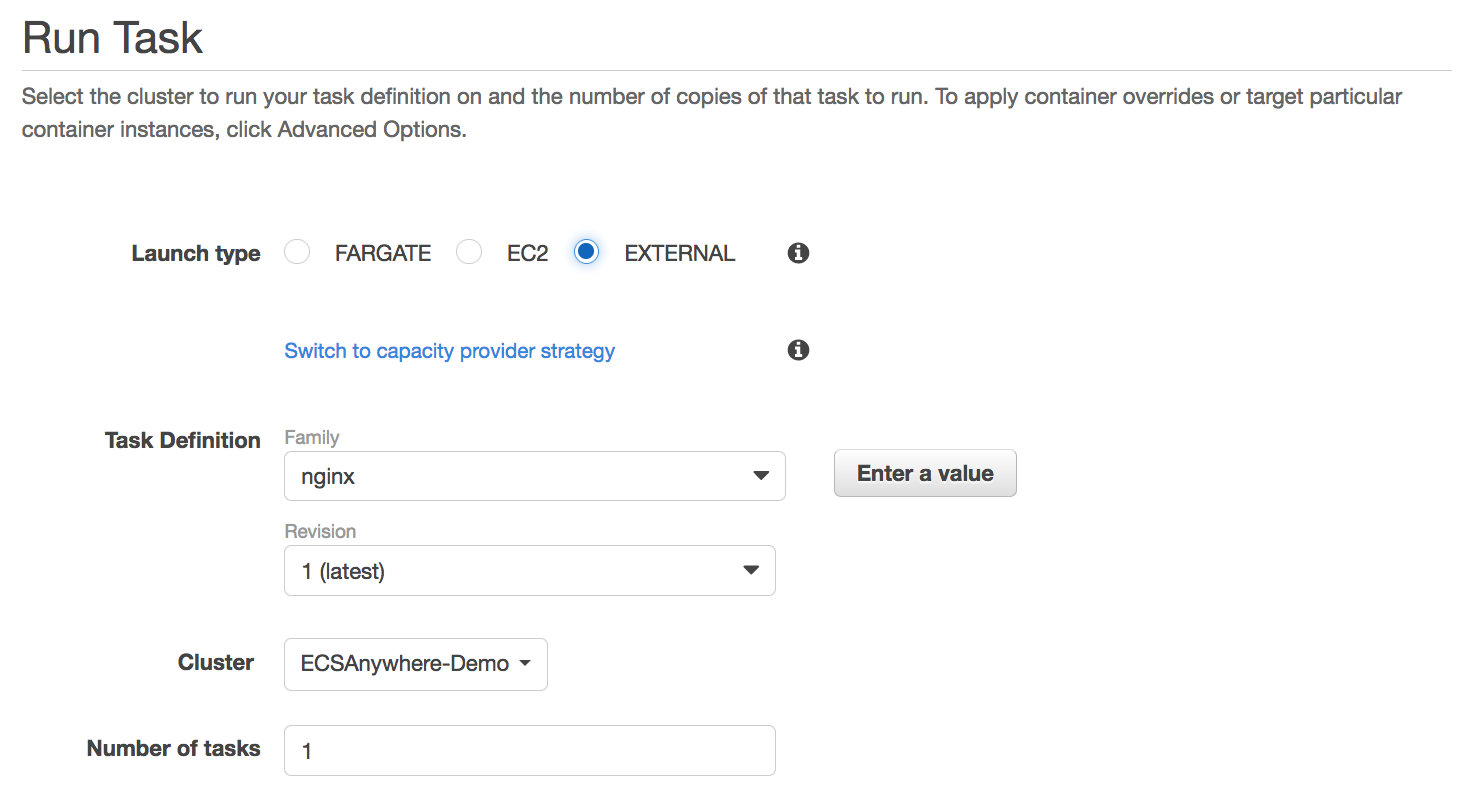Open the Revision dropdown showing 1 (latest)
1469x801 pixels.
tap(530, 570)
